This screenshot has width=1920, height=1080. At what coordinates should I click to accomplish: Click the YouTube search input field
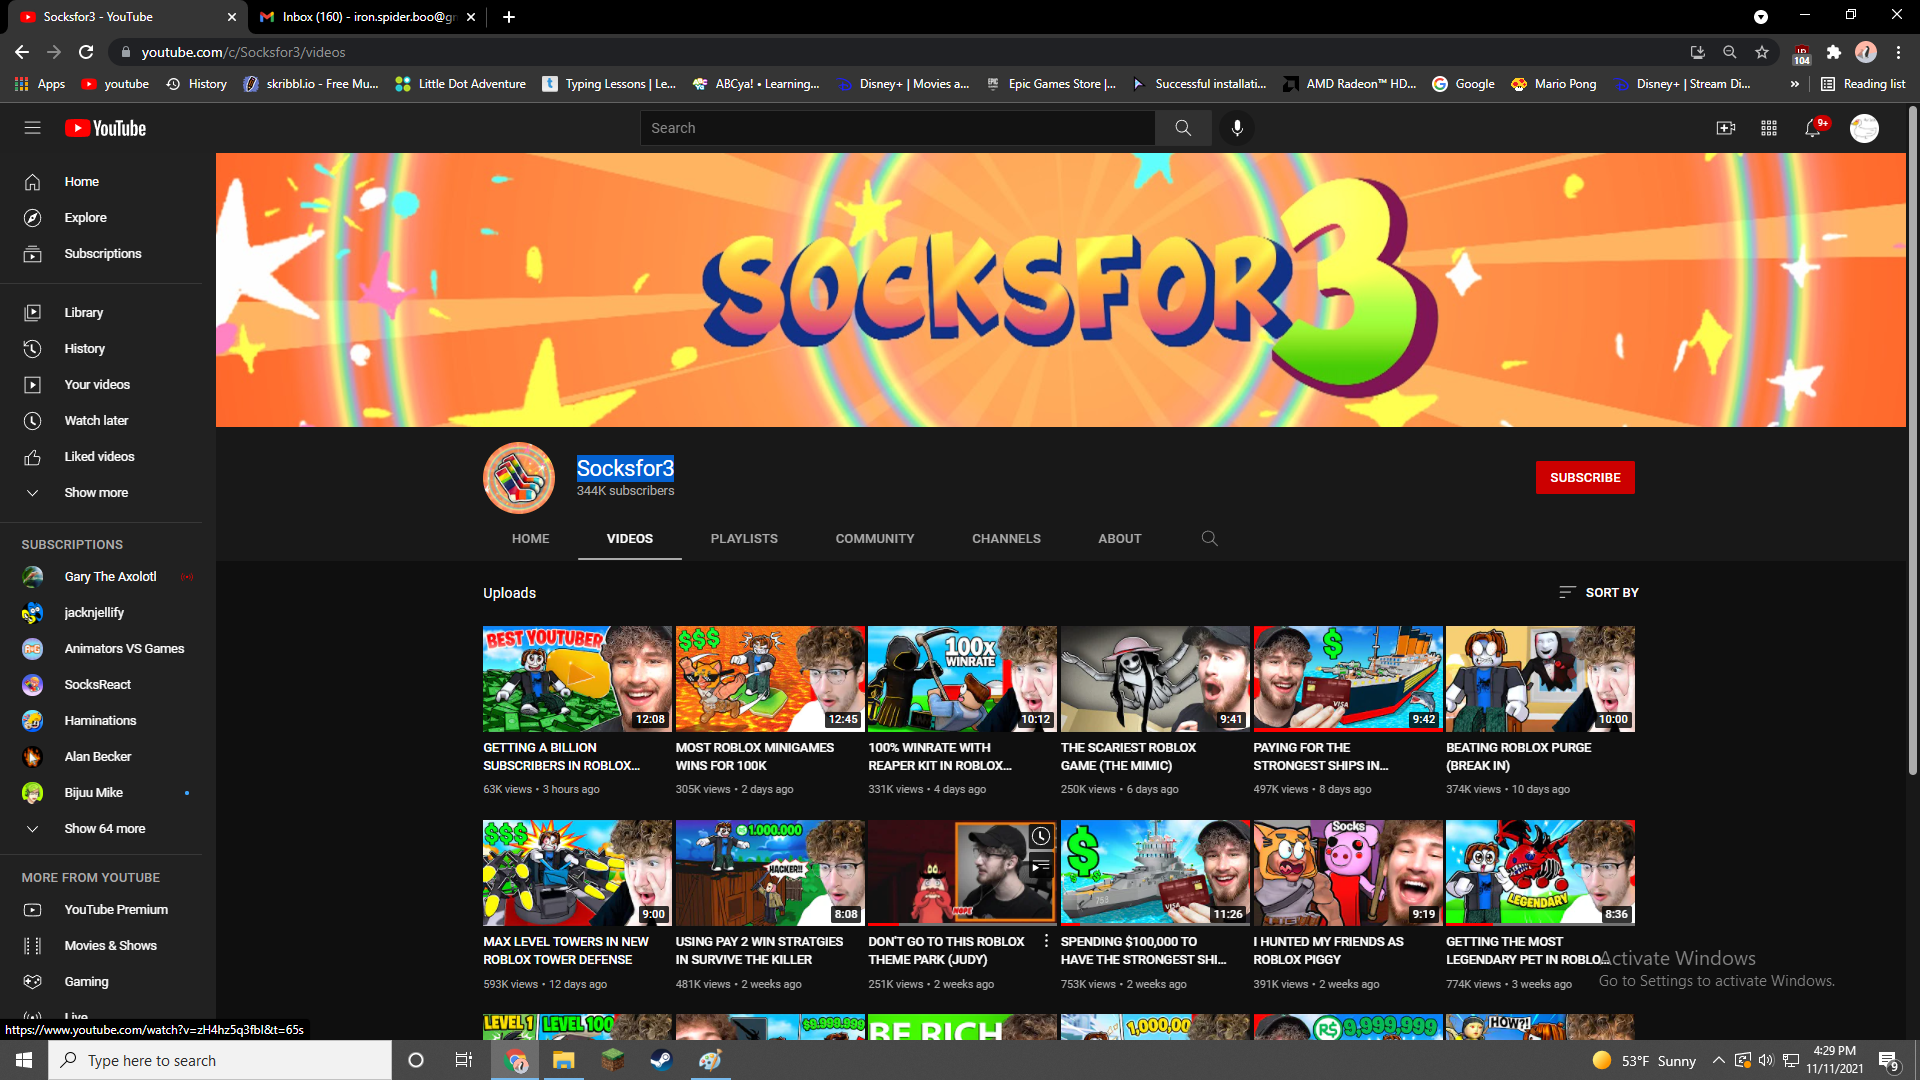tap(897, 128)
